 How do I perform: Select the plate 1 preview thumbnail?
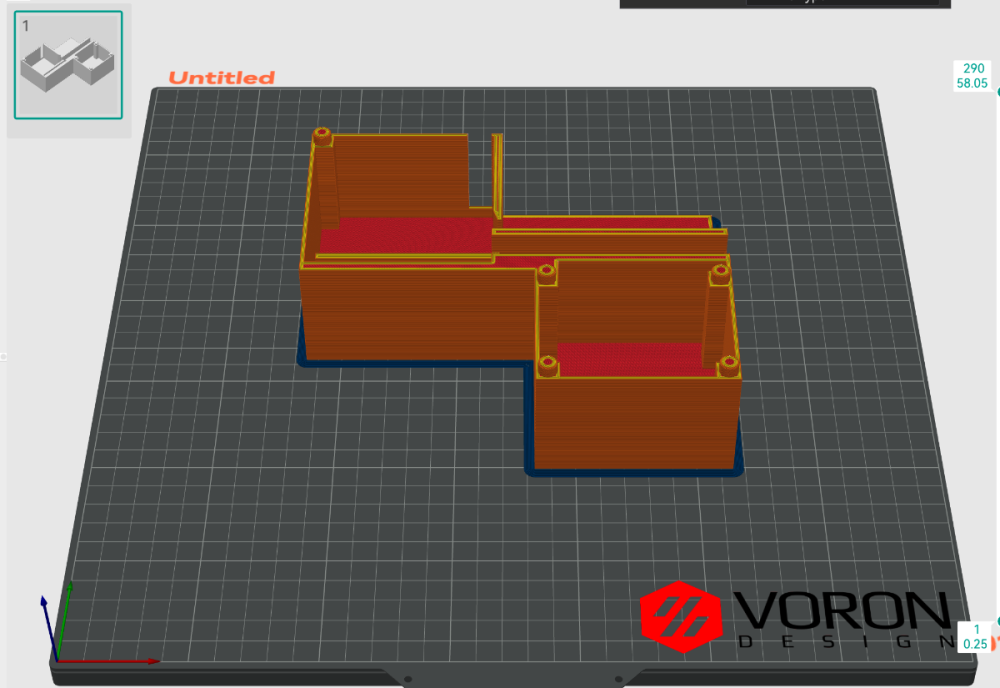coord(68,65)
